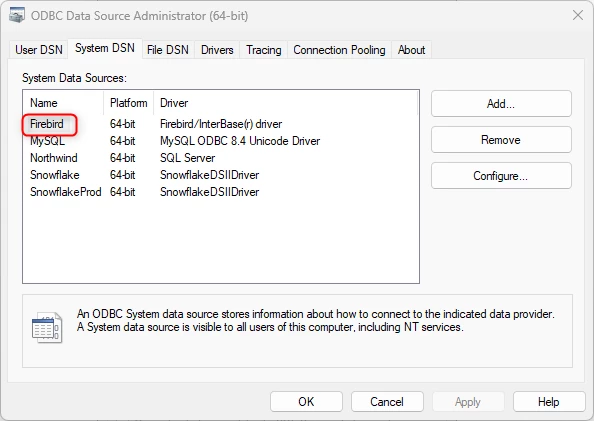Image resolution: width=594 pixels, height=421 pixels.
Task: Click the Add... button
Action: [x=501, y=103]
